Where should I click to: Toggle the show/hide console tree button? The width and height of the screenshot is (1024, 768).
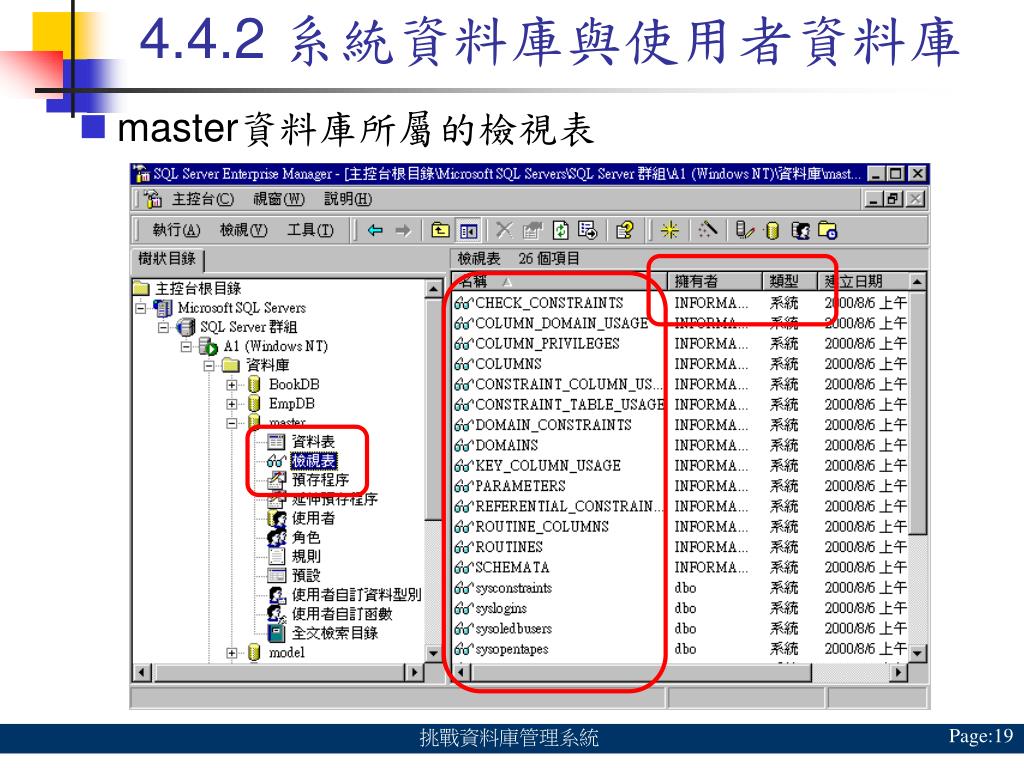(x=468, y=230)
